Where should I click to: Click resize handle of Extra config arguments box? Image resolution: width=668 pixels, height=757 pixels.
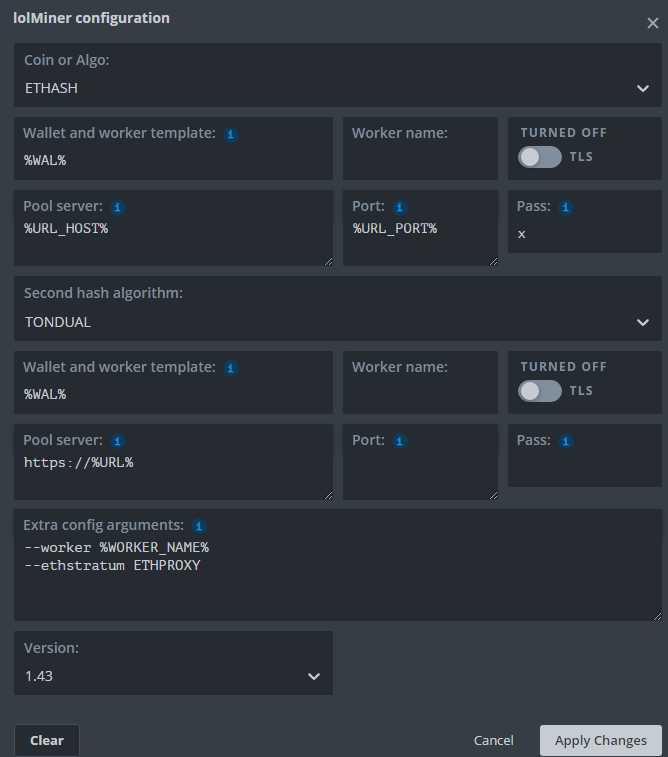pos(657,617)
